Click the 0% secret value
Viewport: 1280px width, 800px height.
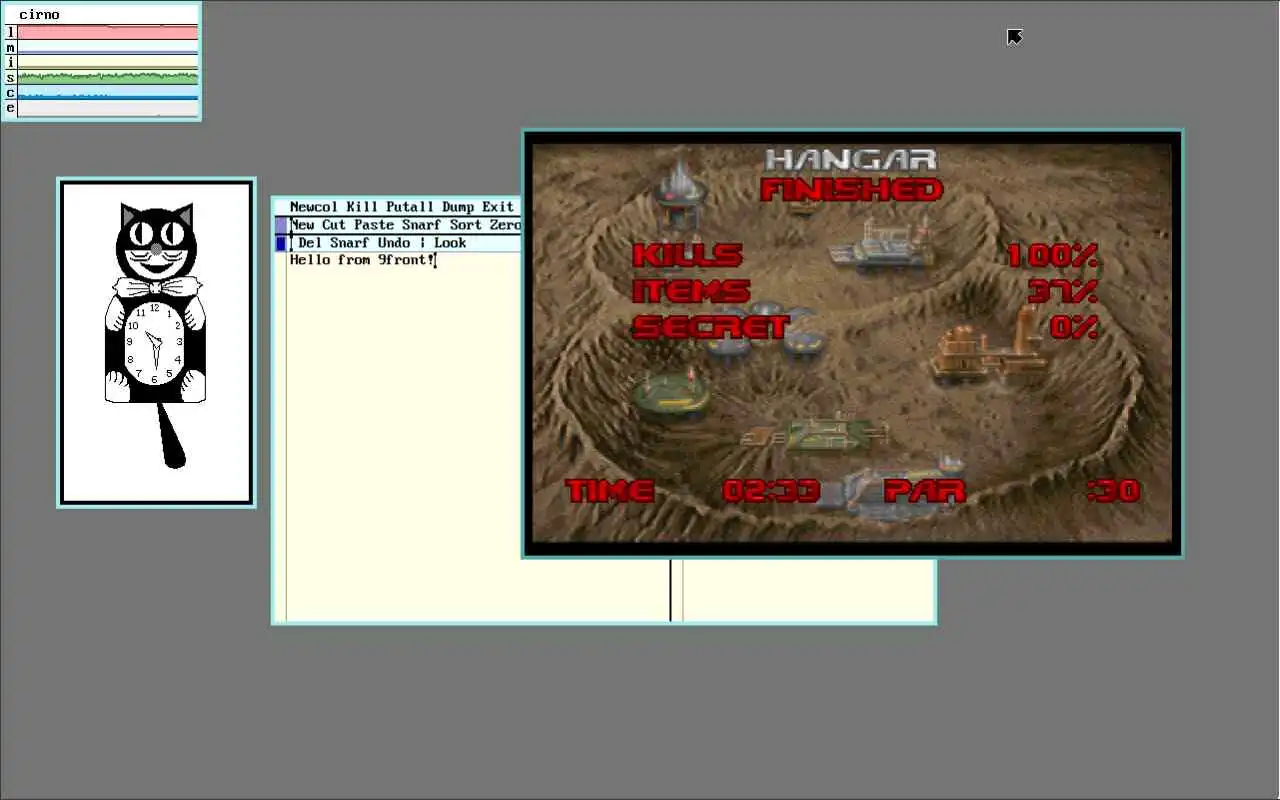click(x=1075, y=327)
